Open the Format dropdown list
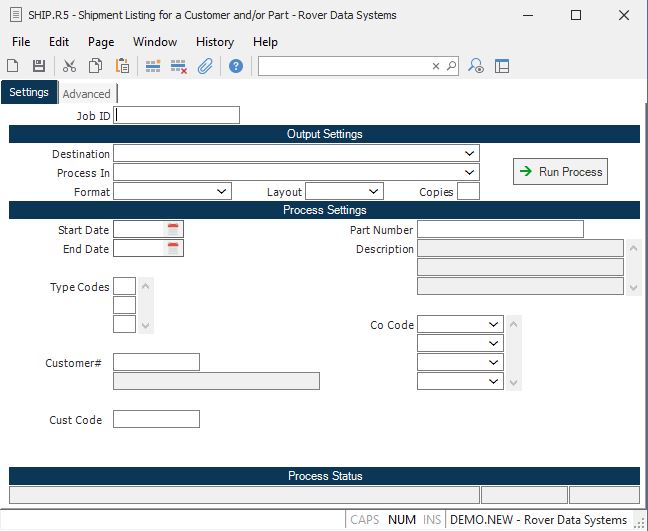 pyautogui.click(x=222, y=191)
